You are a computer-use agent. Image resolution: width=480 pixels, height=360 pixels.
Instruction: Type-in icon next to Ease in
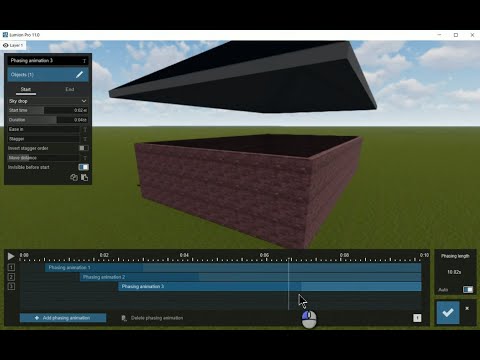click(85, 129)
